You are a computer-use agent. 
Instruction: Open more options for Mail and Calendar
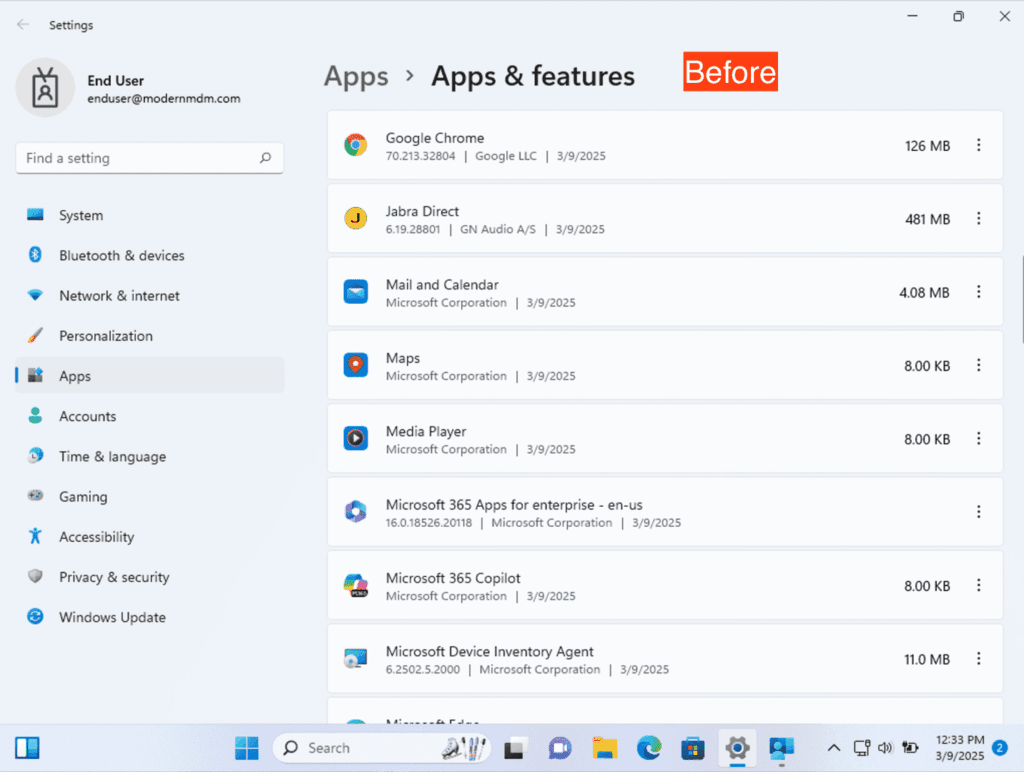978,292
